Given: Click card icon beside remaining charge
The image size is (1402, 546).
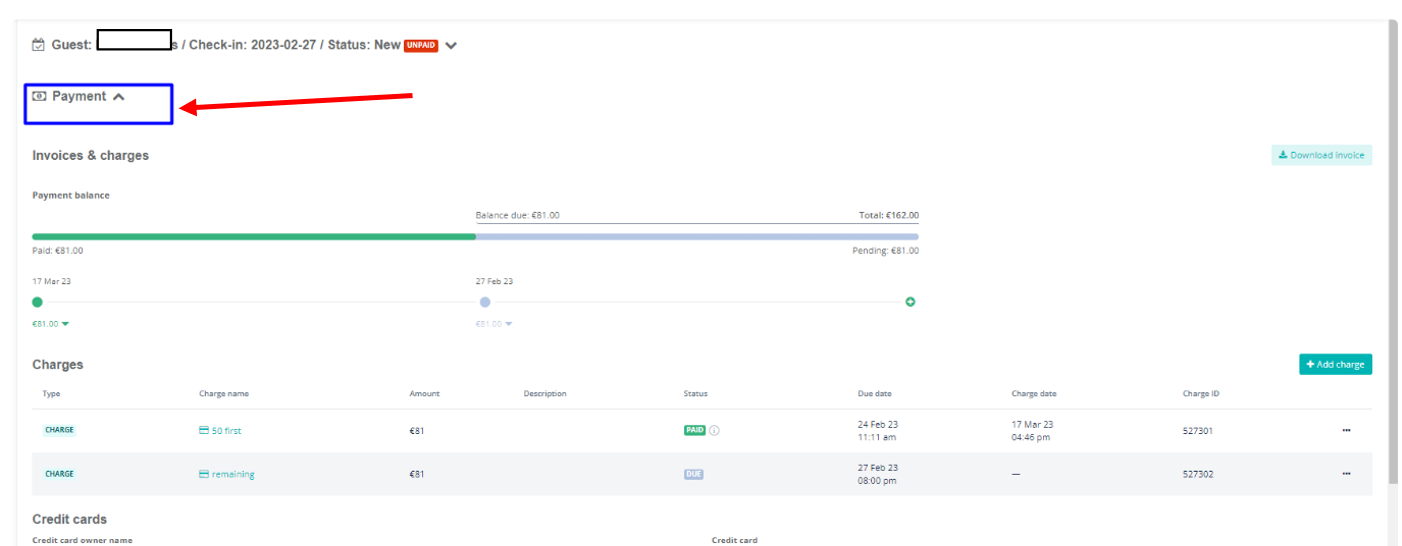Looking at the screenshot, I should coord(204,474).
